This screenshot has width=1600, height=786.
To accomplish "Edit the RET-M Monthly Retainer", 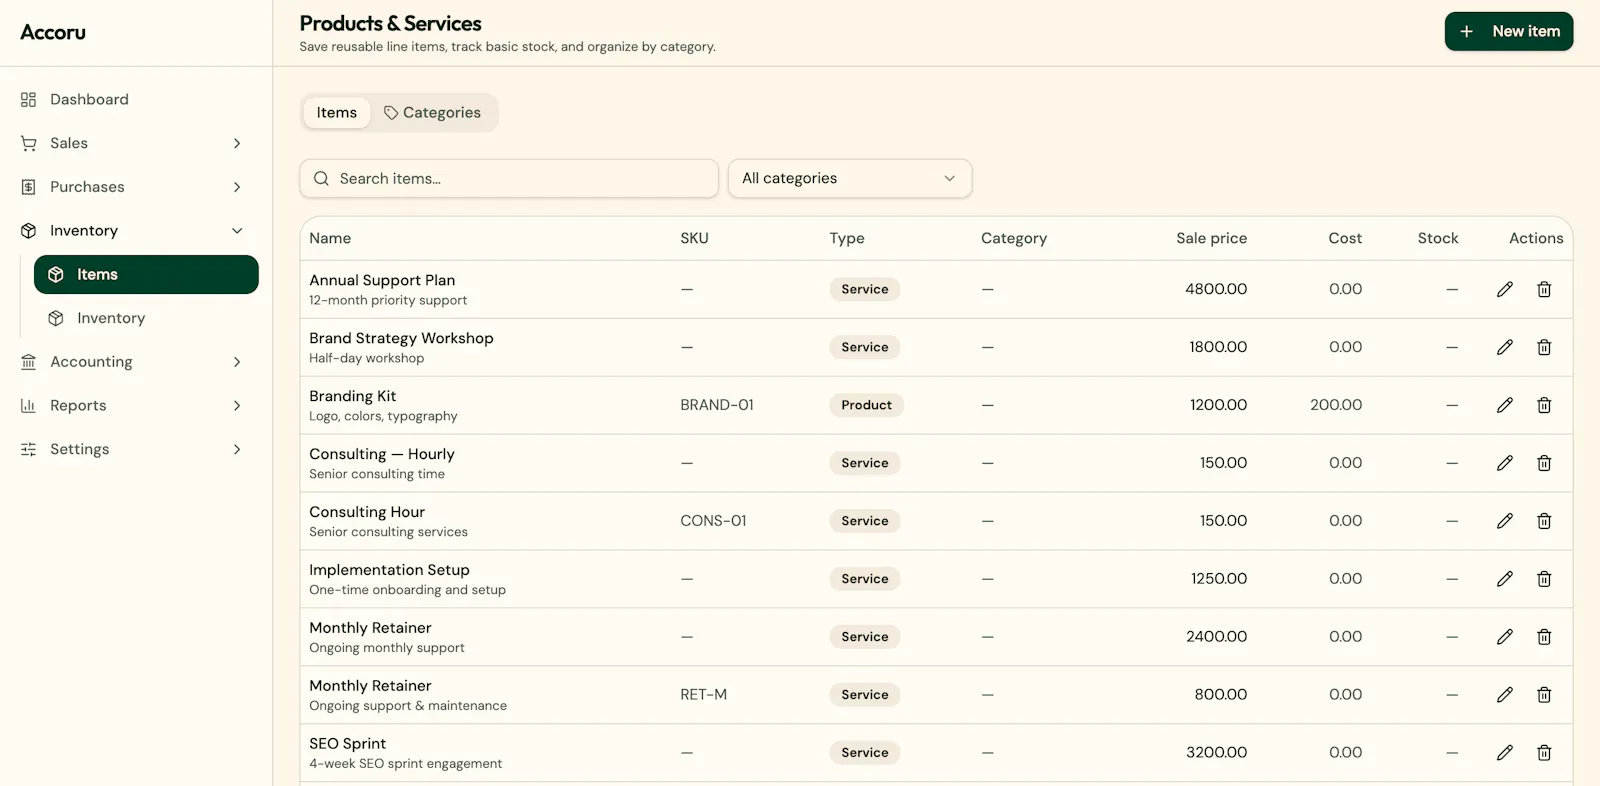I will (x=1504, y=695).
